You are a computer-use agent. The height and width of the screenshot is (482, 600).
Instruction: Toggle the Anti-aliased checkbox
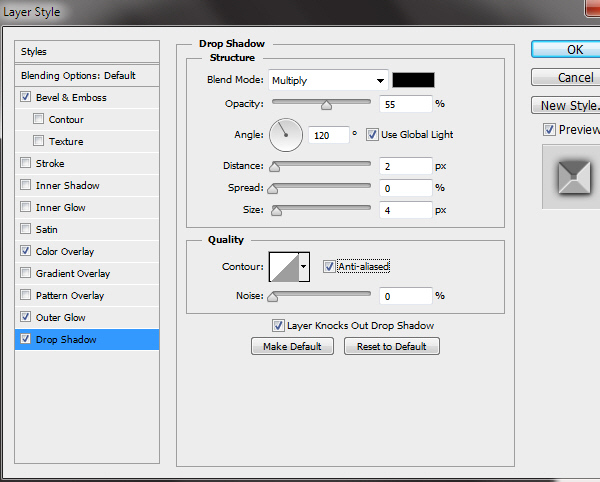tap(329, 266)
